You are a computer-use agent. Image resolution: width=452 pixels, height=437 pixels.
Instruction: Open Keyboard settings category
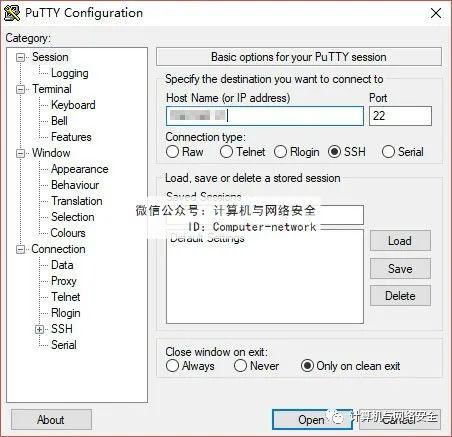pyautogui.click(x=73, y=105)
